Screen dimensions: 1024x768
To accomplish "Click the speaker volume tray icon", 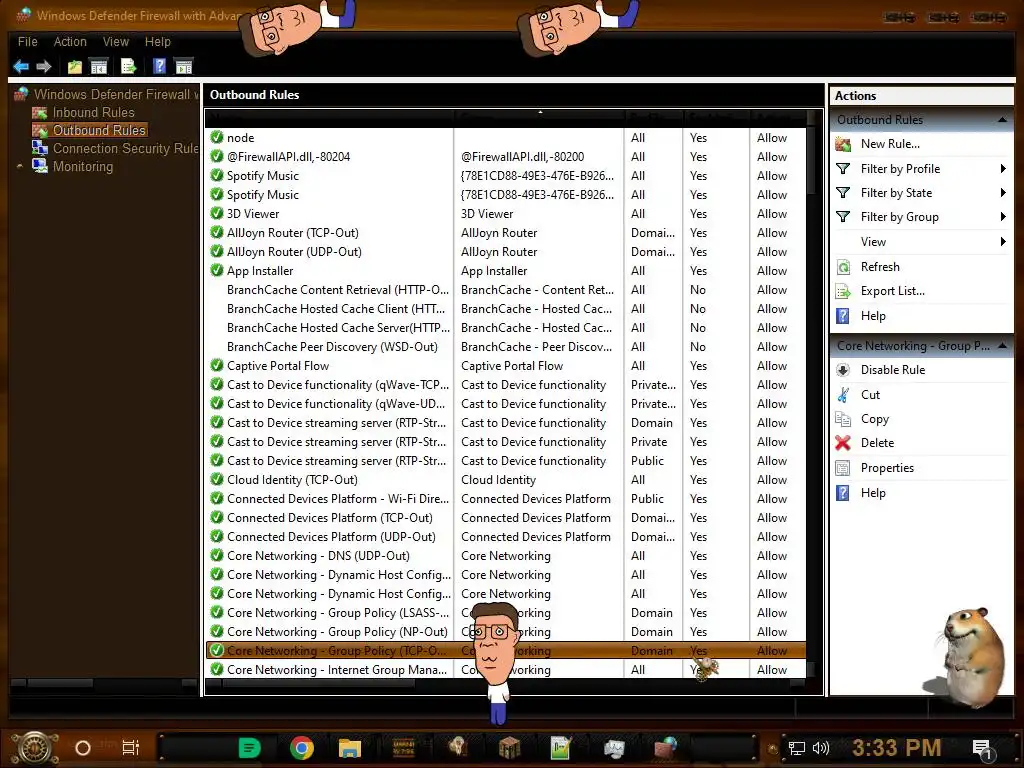I will tap(821, 748).
